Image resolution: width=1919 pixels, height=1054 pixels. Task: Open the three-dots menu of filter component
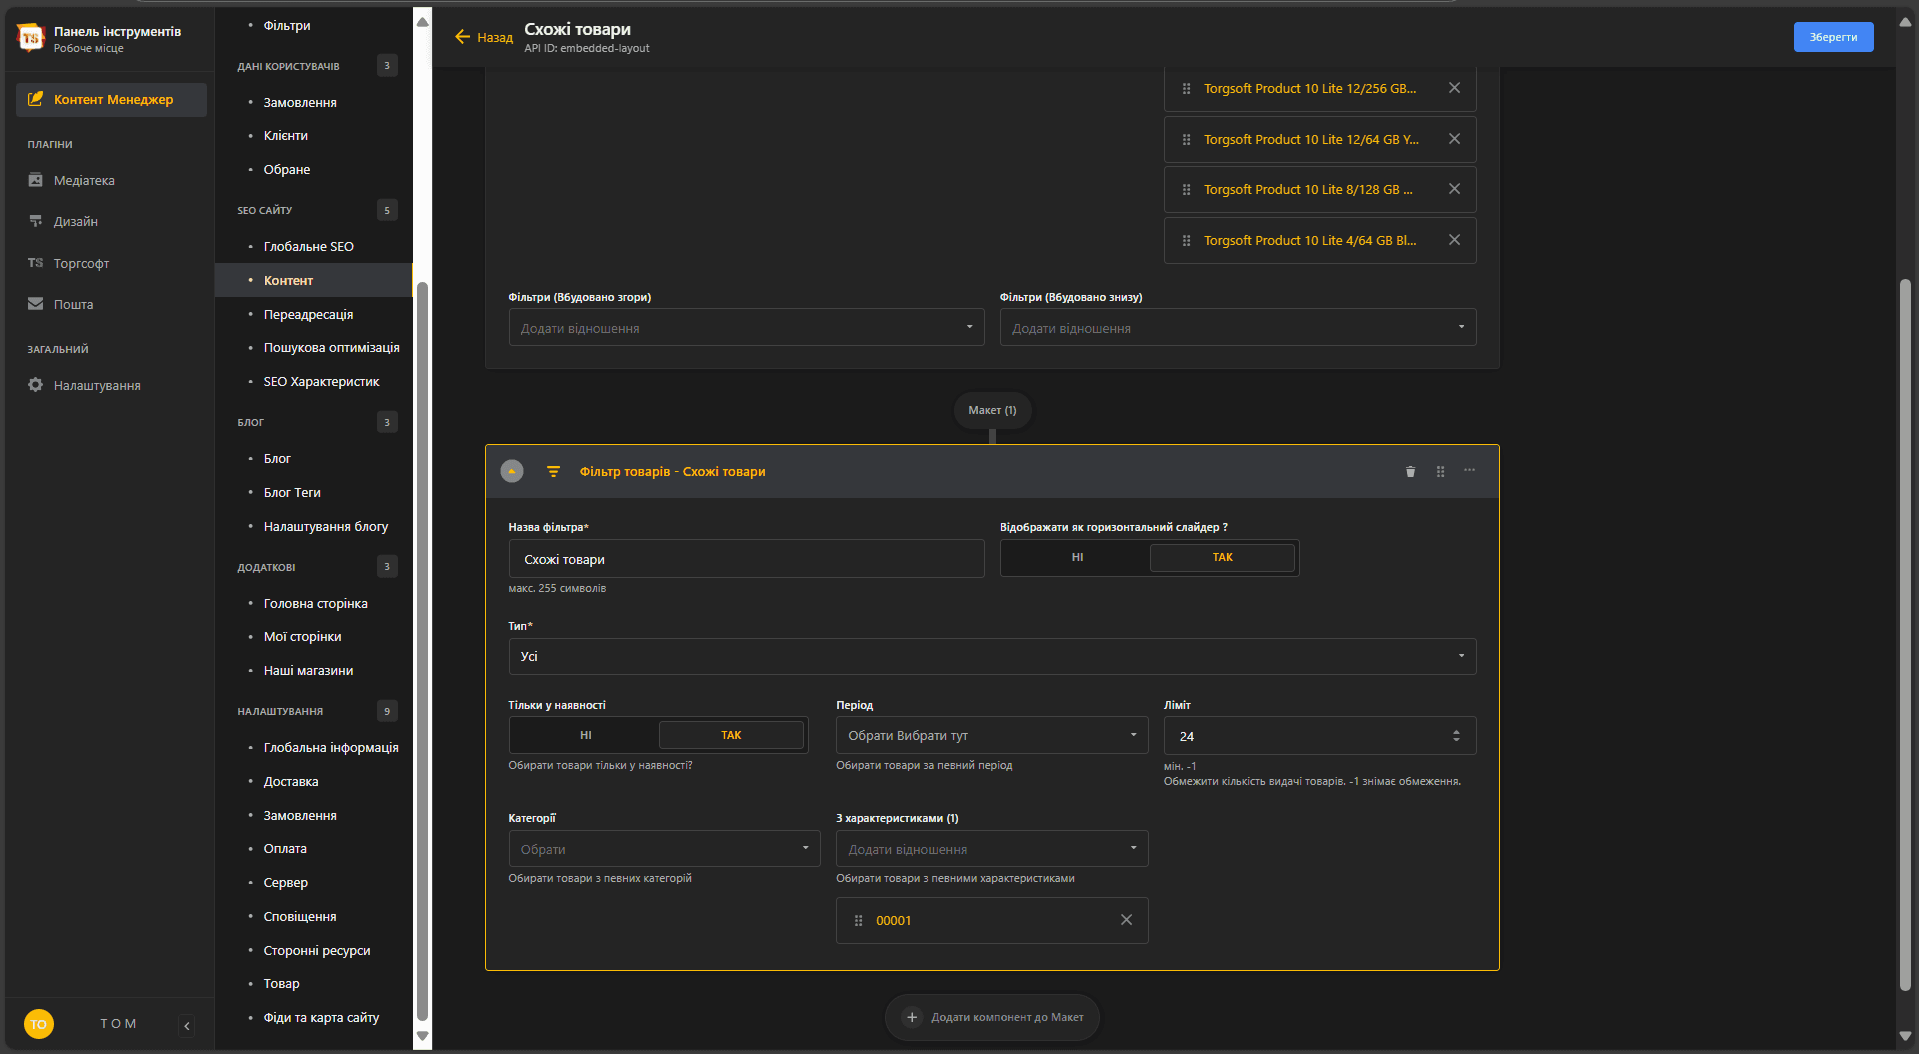coord(1469,471)
